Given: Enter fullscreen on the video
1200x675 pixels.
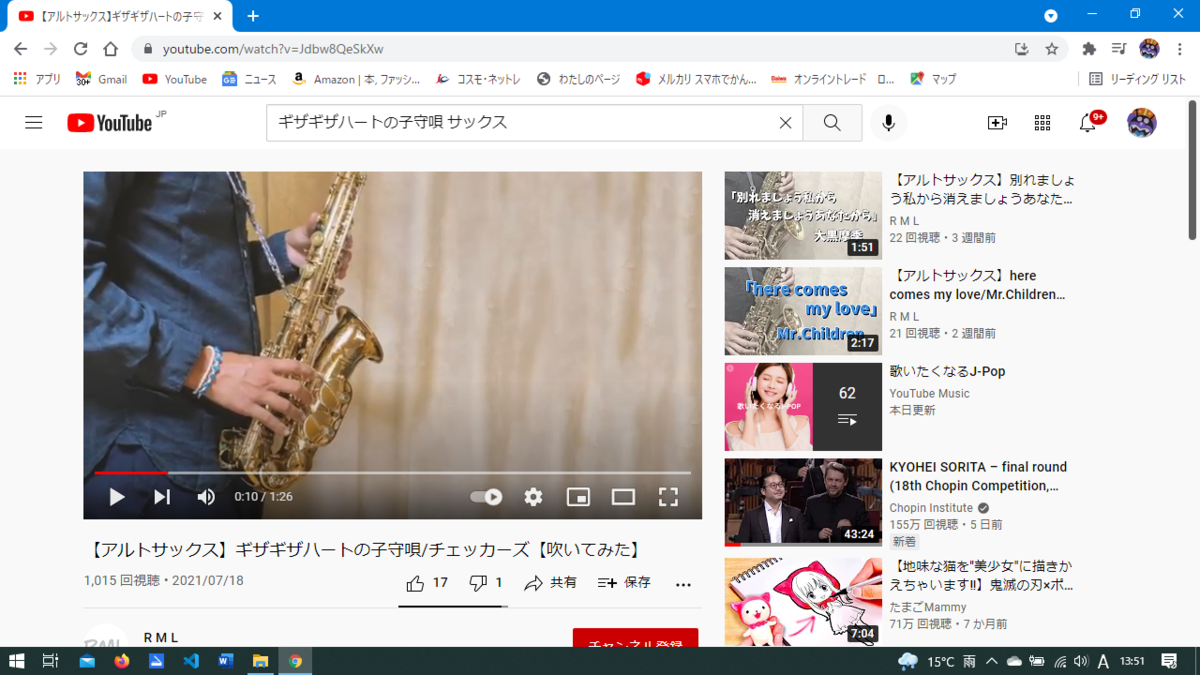Looking at the screenshot, I should (668, 496).
